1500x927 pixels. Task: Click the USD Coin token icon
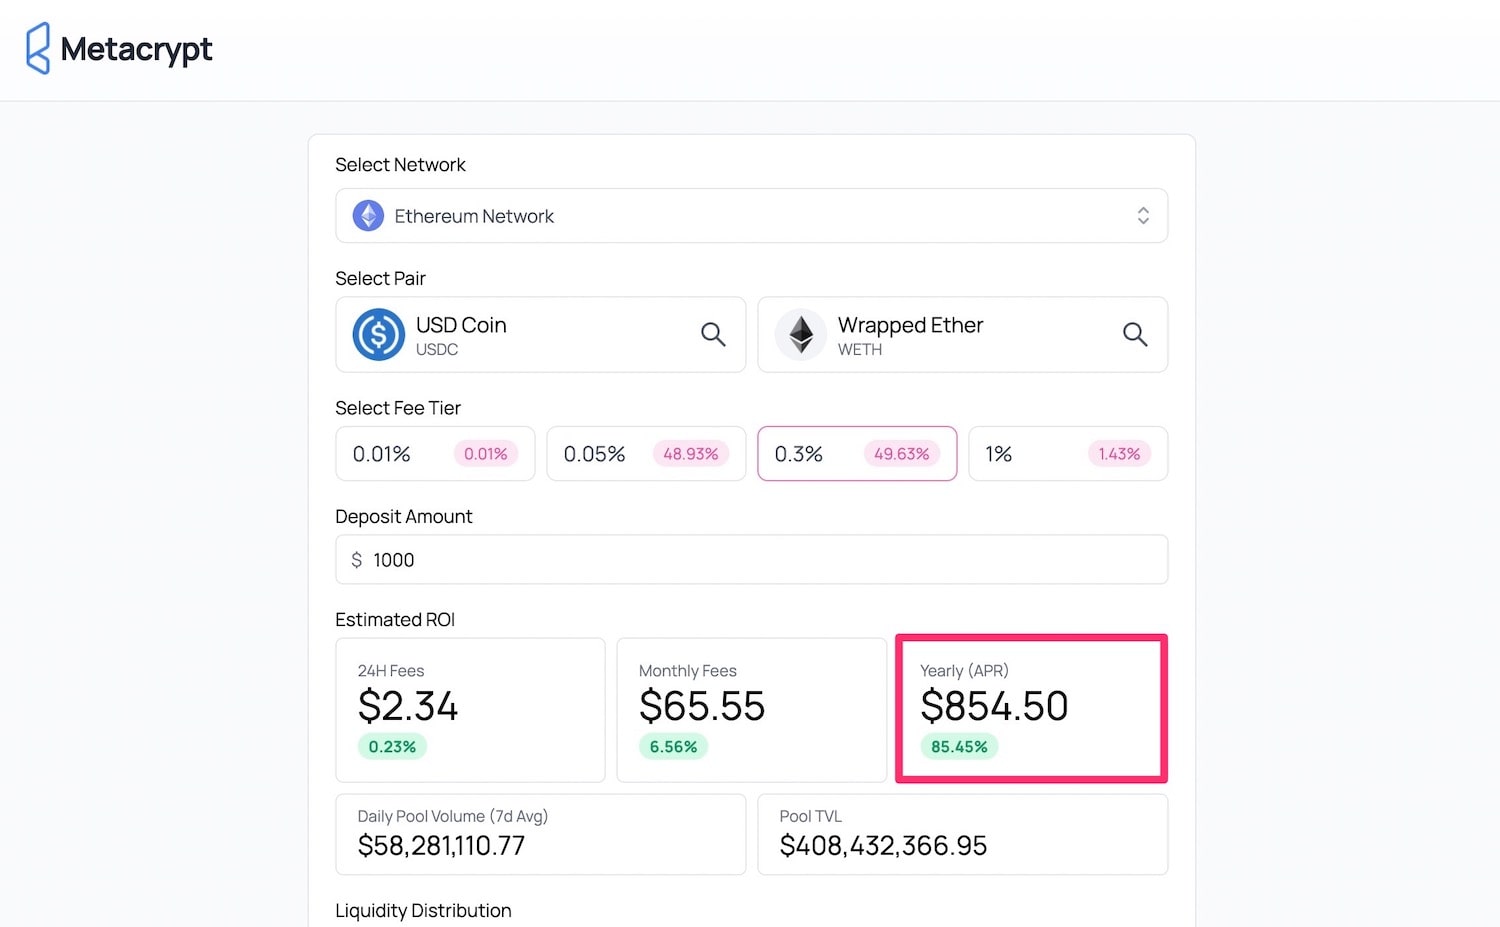pyautogui.click(x=378, y=334)
